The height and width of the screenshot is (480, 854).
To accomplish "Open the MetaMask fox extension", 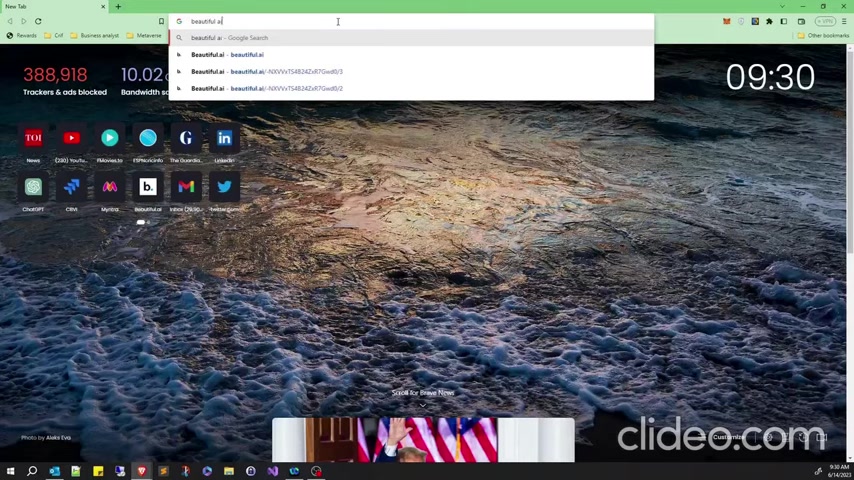I will (727, 21).
